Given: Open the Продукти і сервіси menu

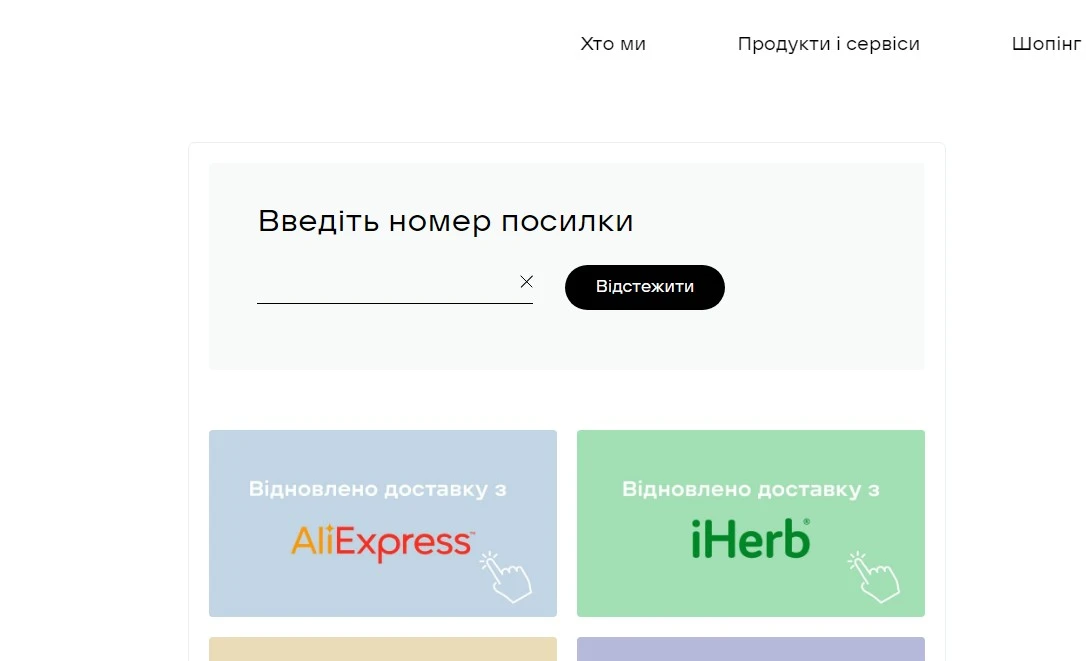Looking at the screenshot, I should pos(828,44).
